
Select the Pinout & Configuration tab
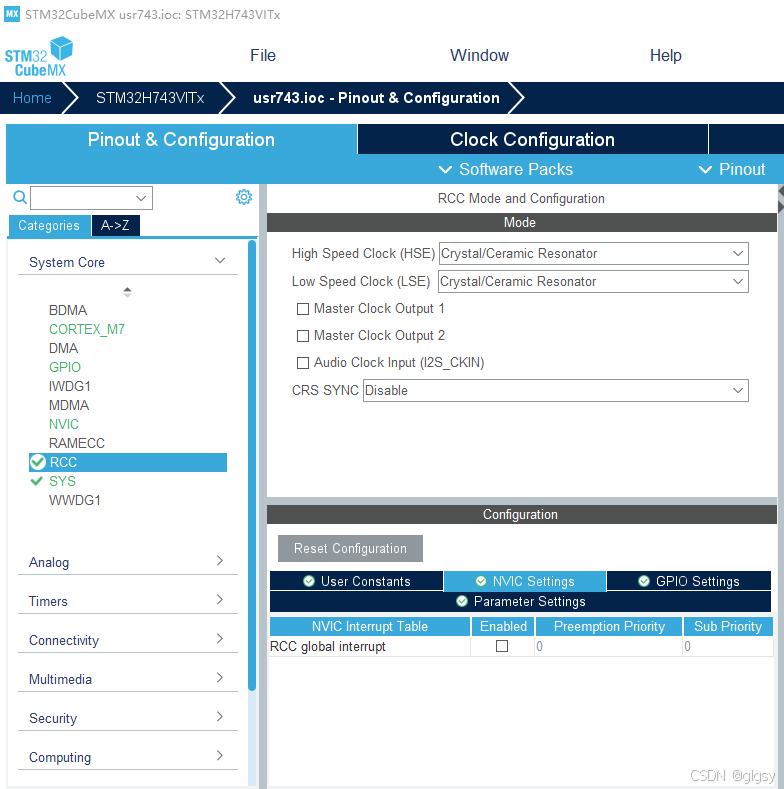point(181,139)
